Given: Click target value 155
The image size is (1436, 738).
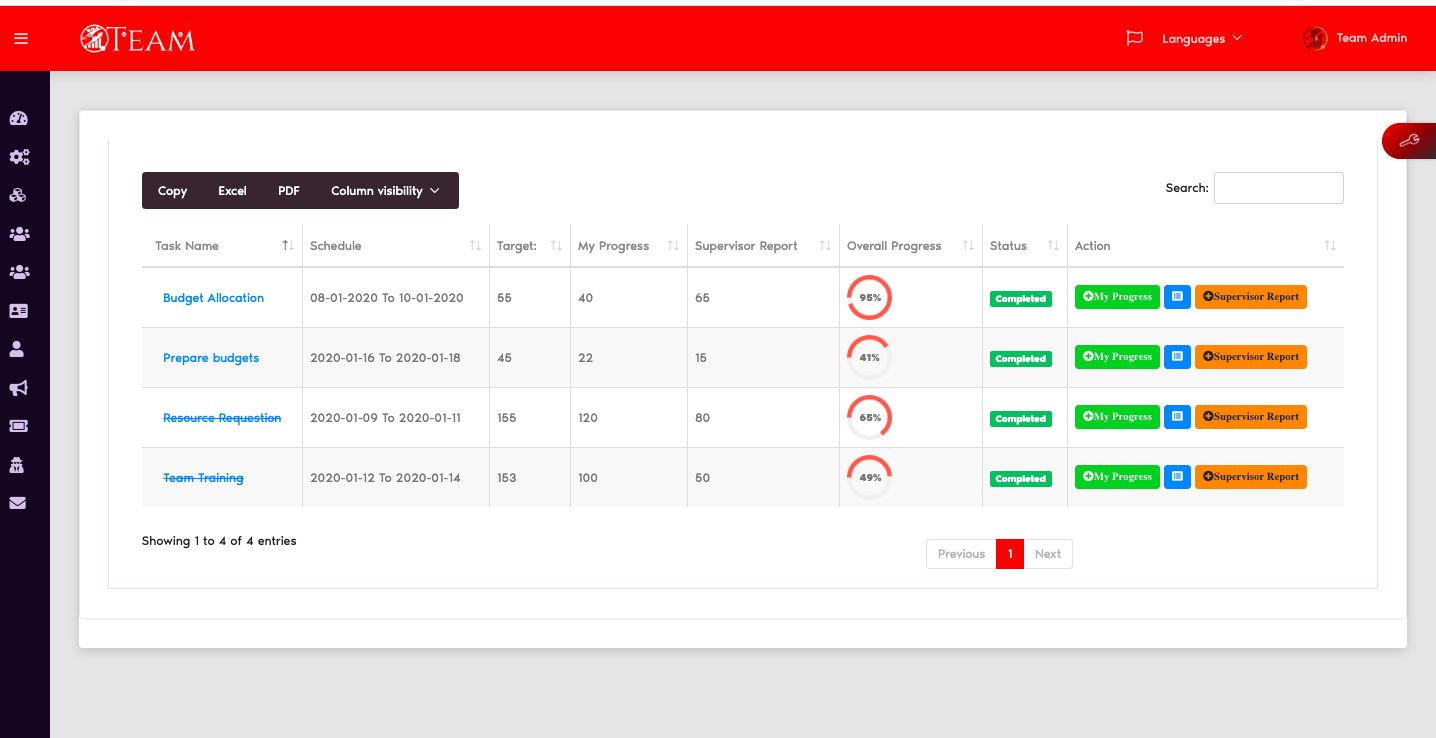Looking at the screenshot, I should click(x=506, y=418).
